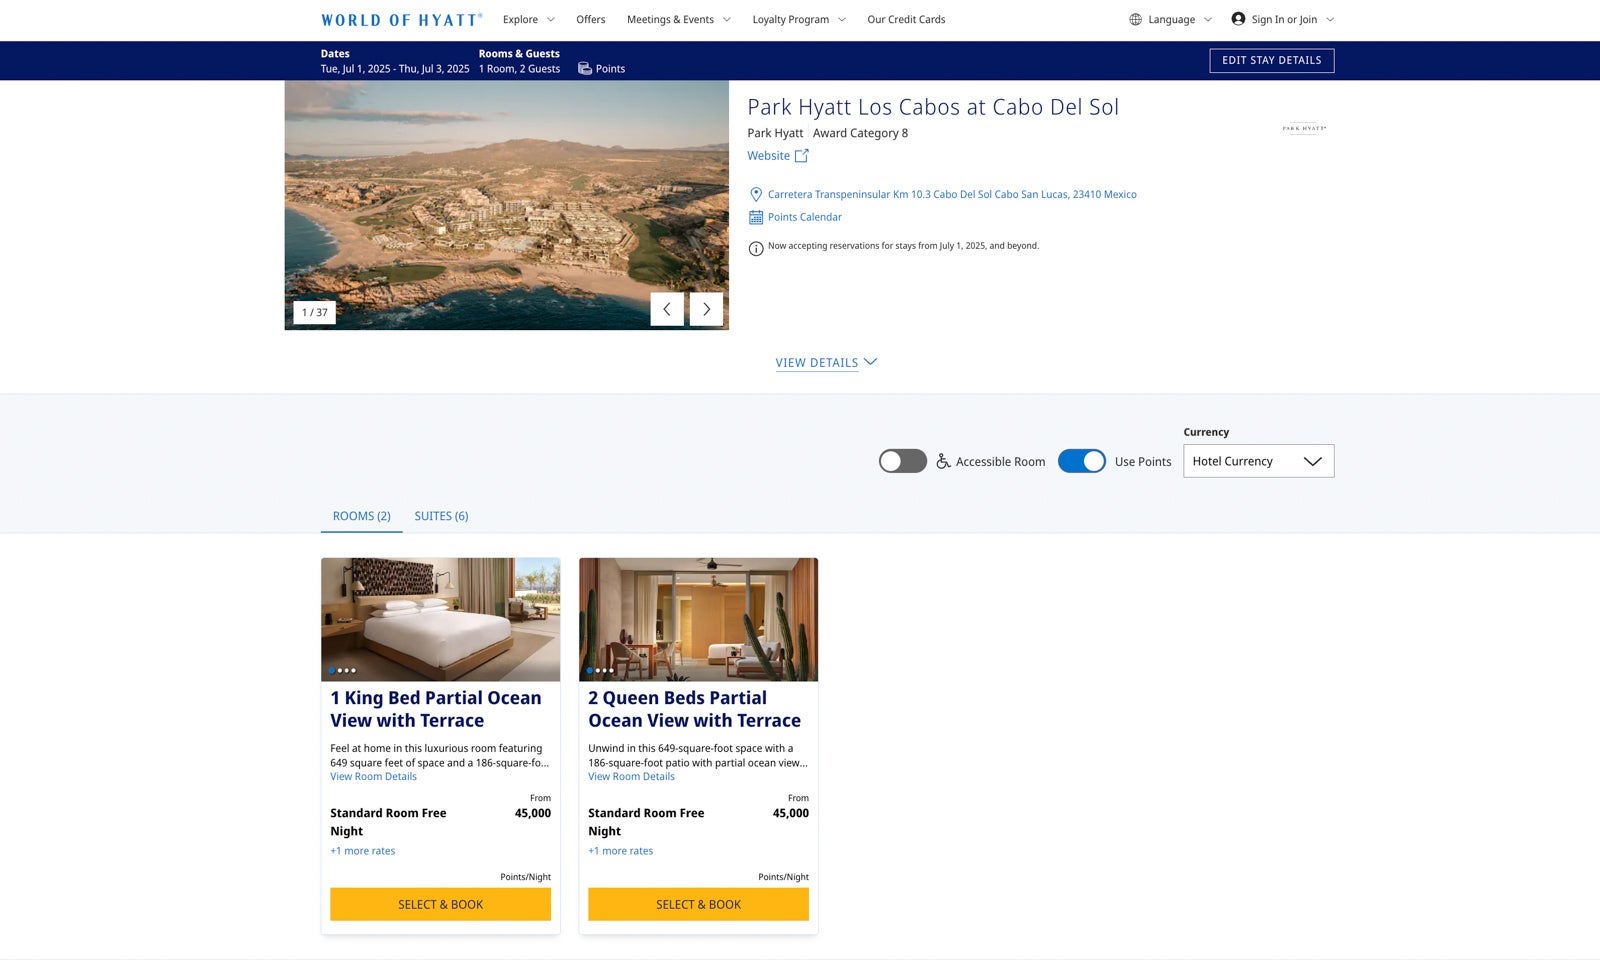The width and height of the screenshot is (1600, 960).
Task: Click the user profile icon
Action: [1238, 19]
